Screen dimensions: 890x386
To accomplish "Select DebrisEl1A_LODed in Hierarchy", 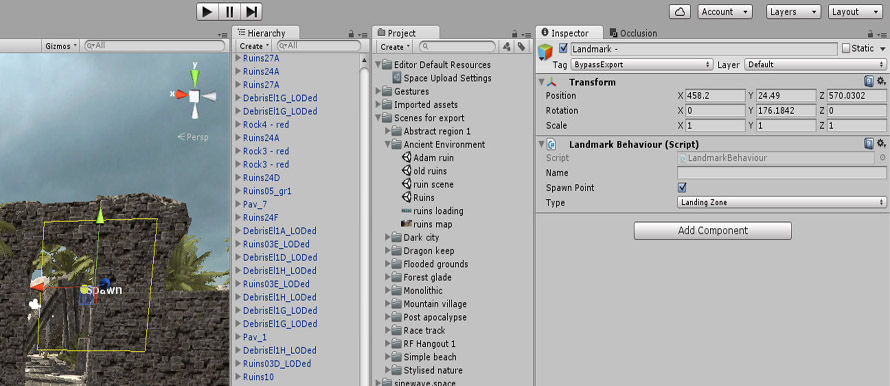I will (x=280, y=230).
